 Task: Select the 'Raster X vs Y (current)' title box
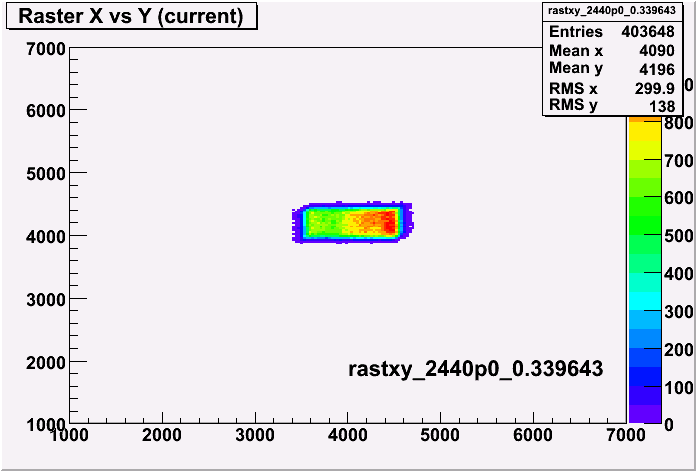tap(132, 17)
